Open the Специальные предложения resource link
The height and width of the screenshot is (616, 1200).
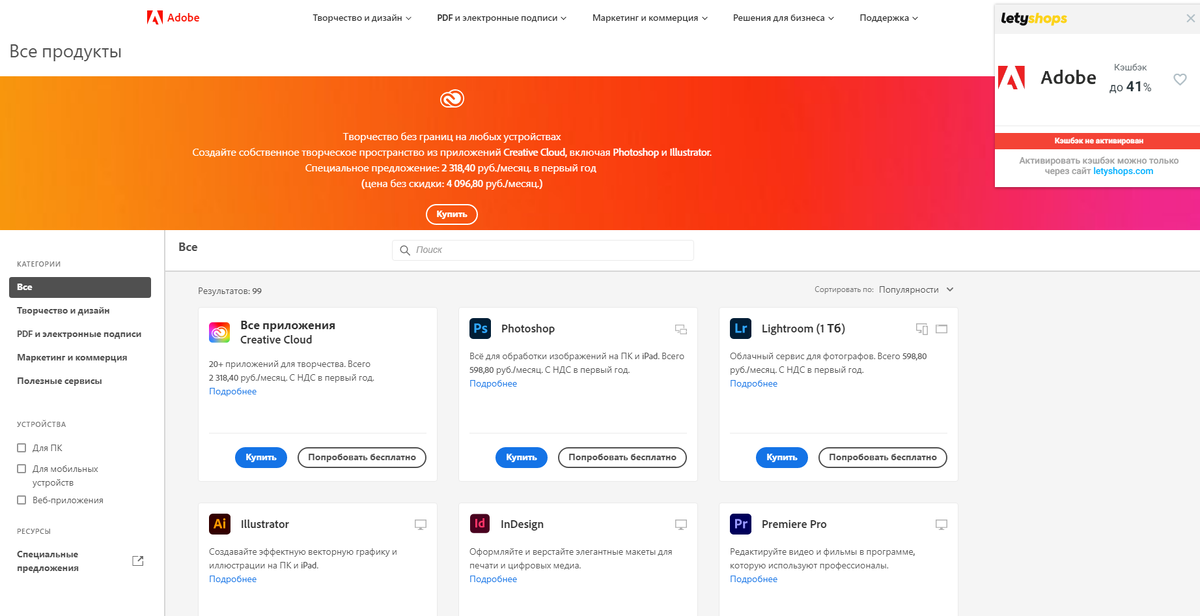(47, 561)
